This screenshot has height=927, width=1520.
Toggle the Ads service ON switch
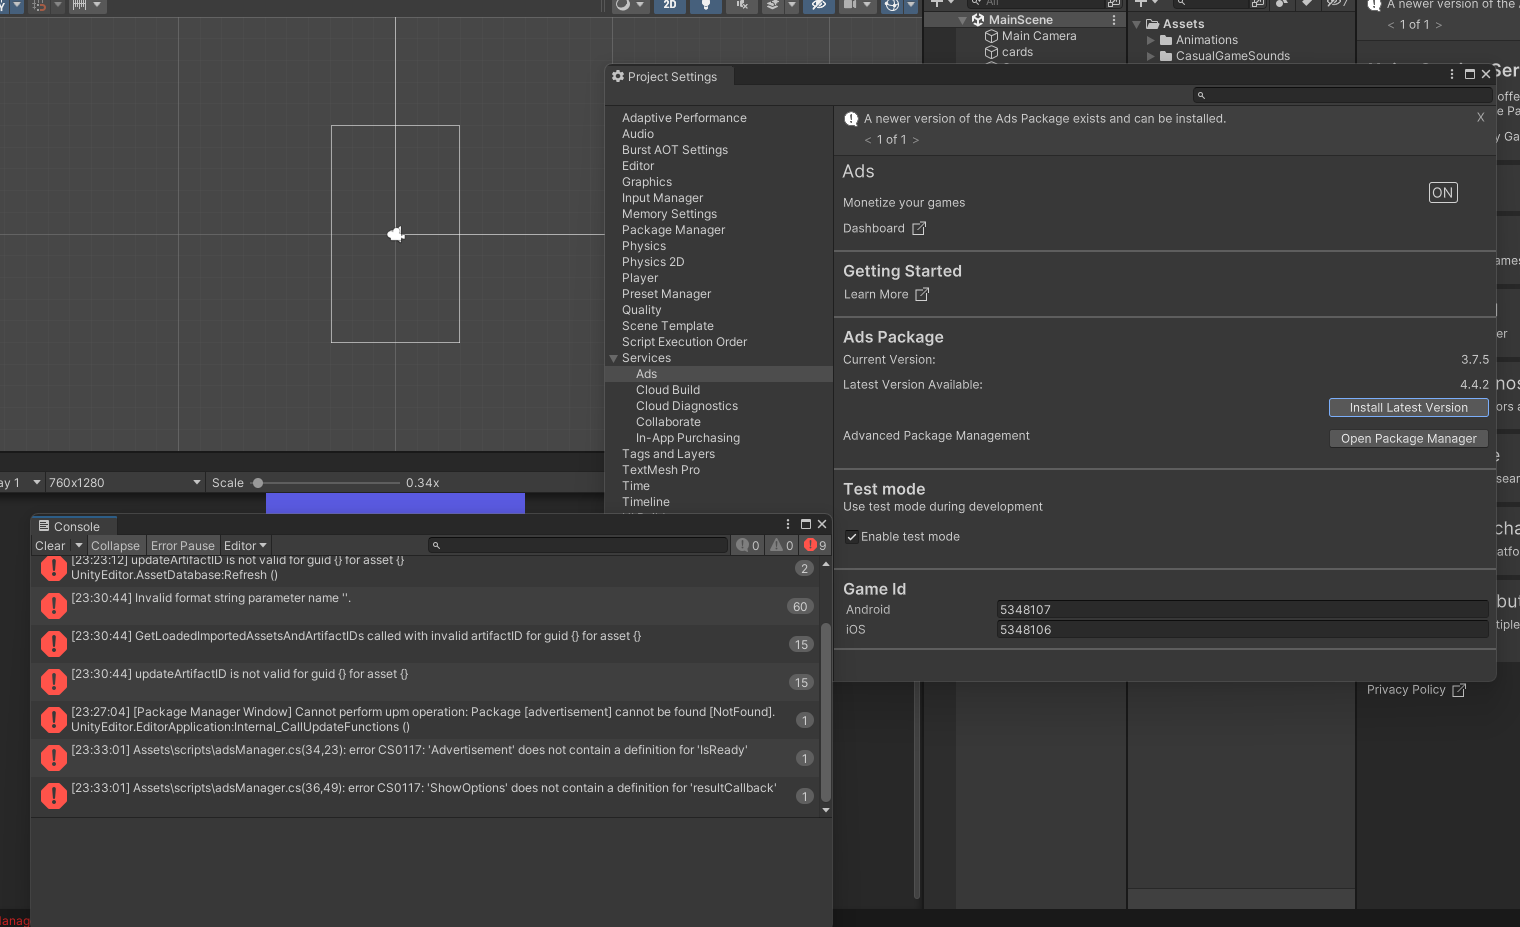click(1443, 193)
